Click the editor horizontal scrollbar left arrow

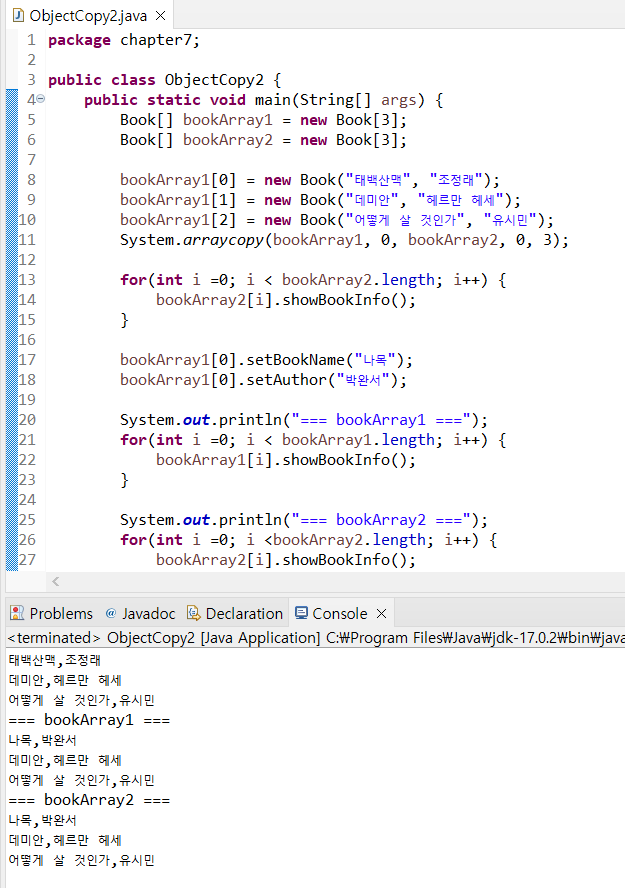56,581
